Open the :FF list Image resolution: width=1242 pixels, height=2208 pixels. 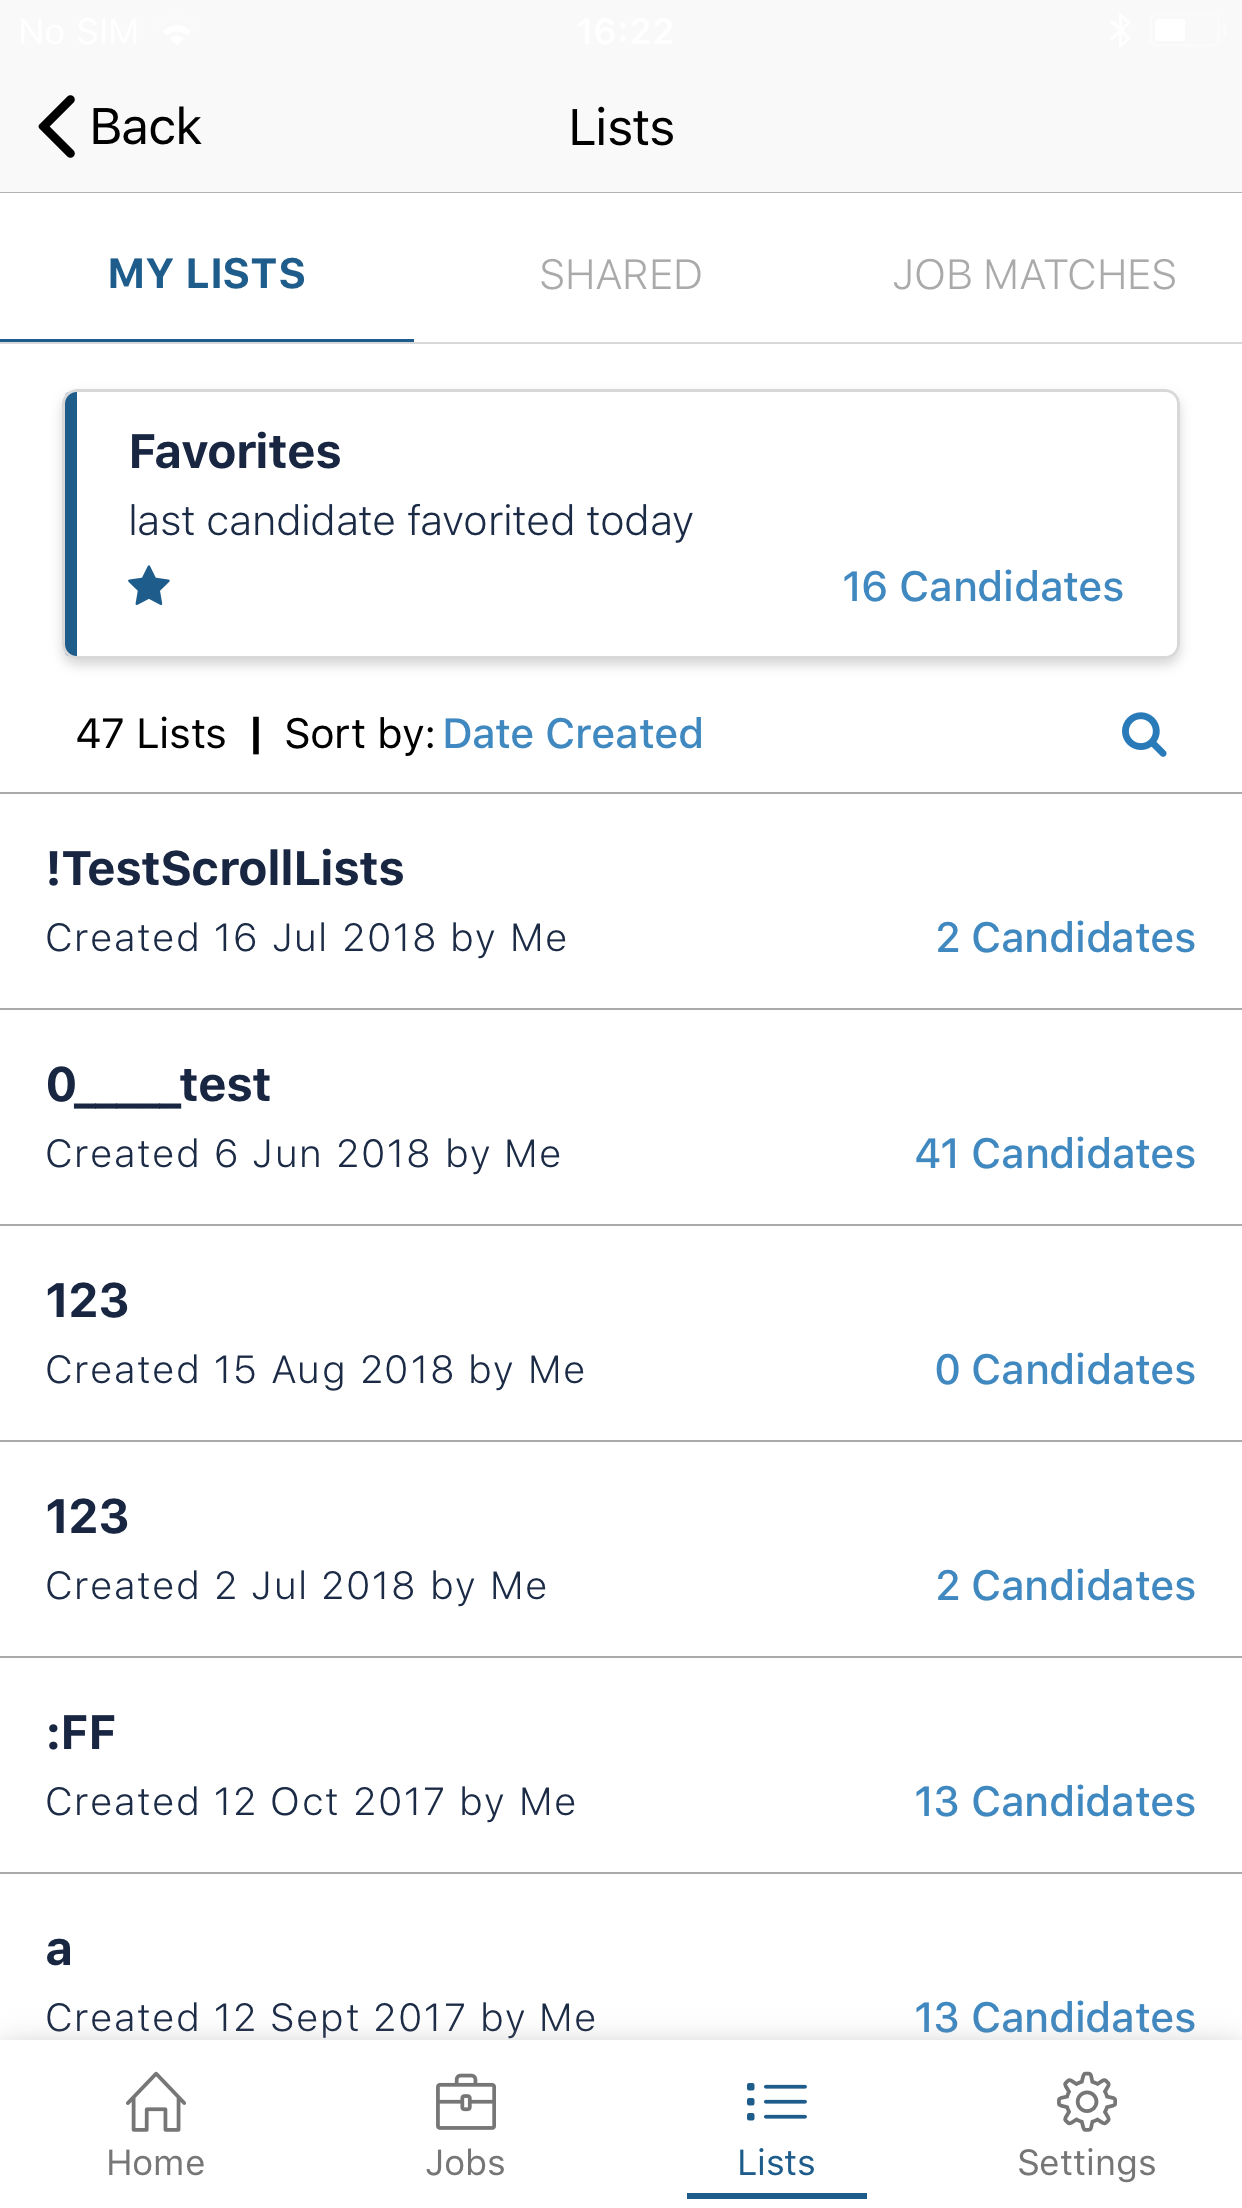pos(82,1733)
